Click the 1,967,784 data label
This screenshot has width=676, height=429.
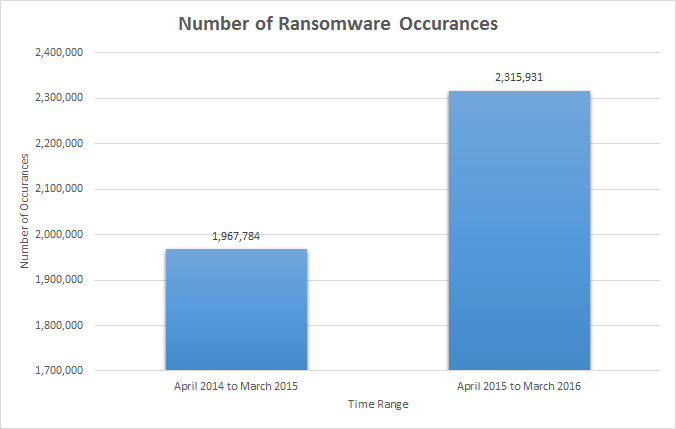pyautogui.click(x=236, y=236)
